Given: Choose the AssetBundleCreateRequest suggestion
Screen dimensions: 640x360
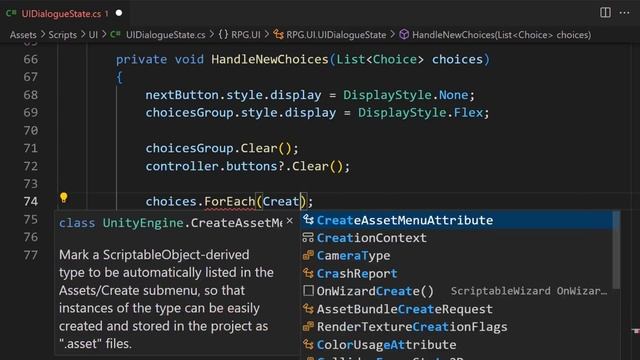Looking at the screenshot, I should pyautogui.click(x=456, y=309).
